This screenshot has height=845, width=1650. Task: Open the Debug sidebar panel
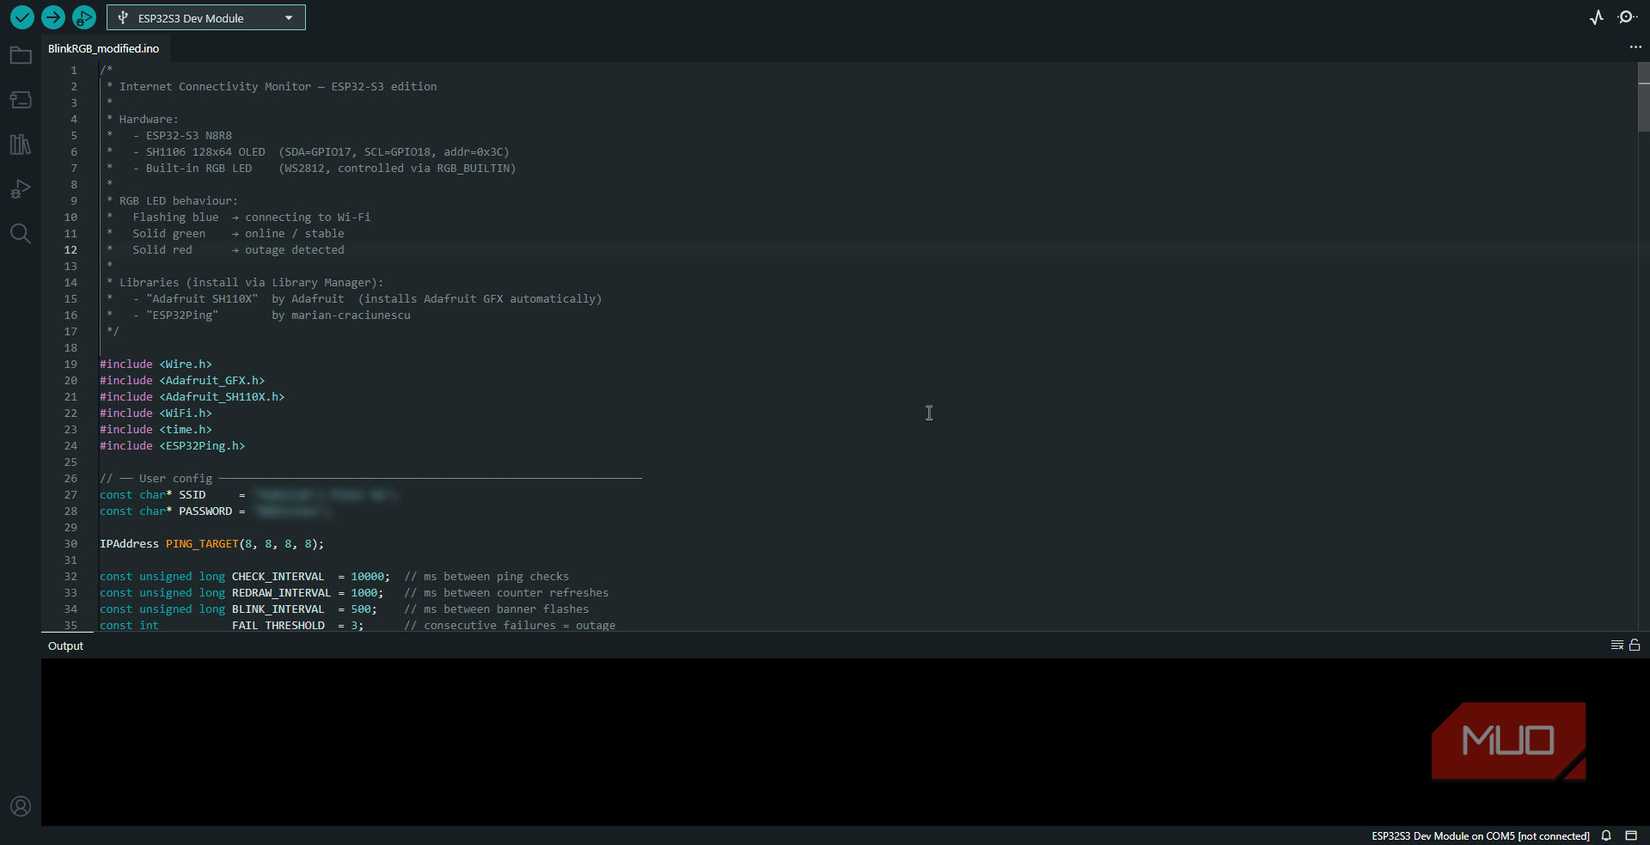(x=20, y=189)
